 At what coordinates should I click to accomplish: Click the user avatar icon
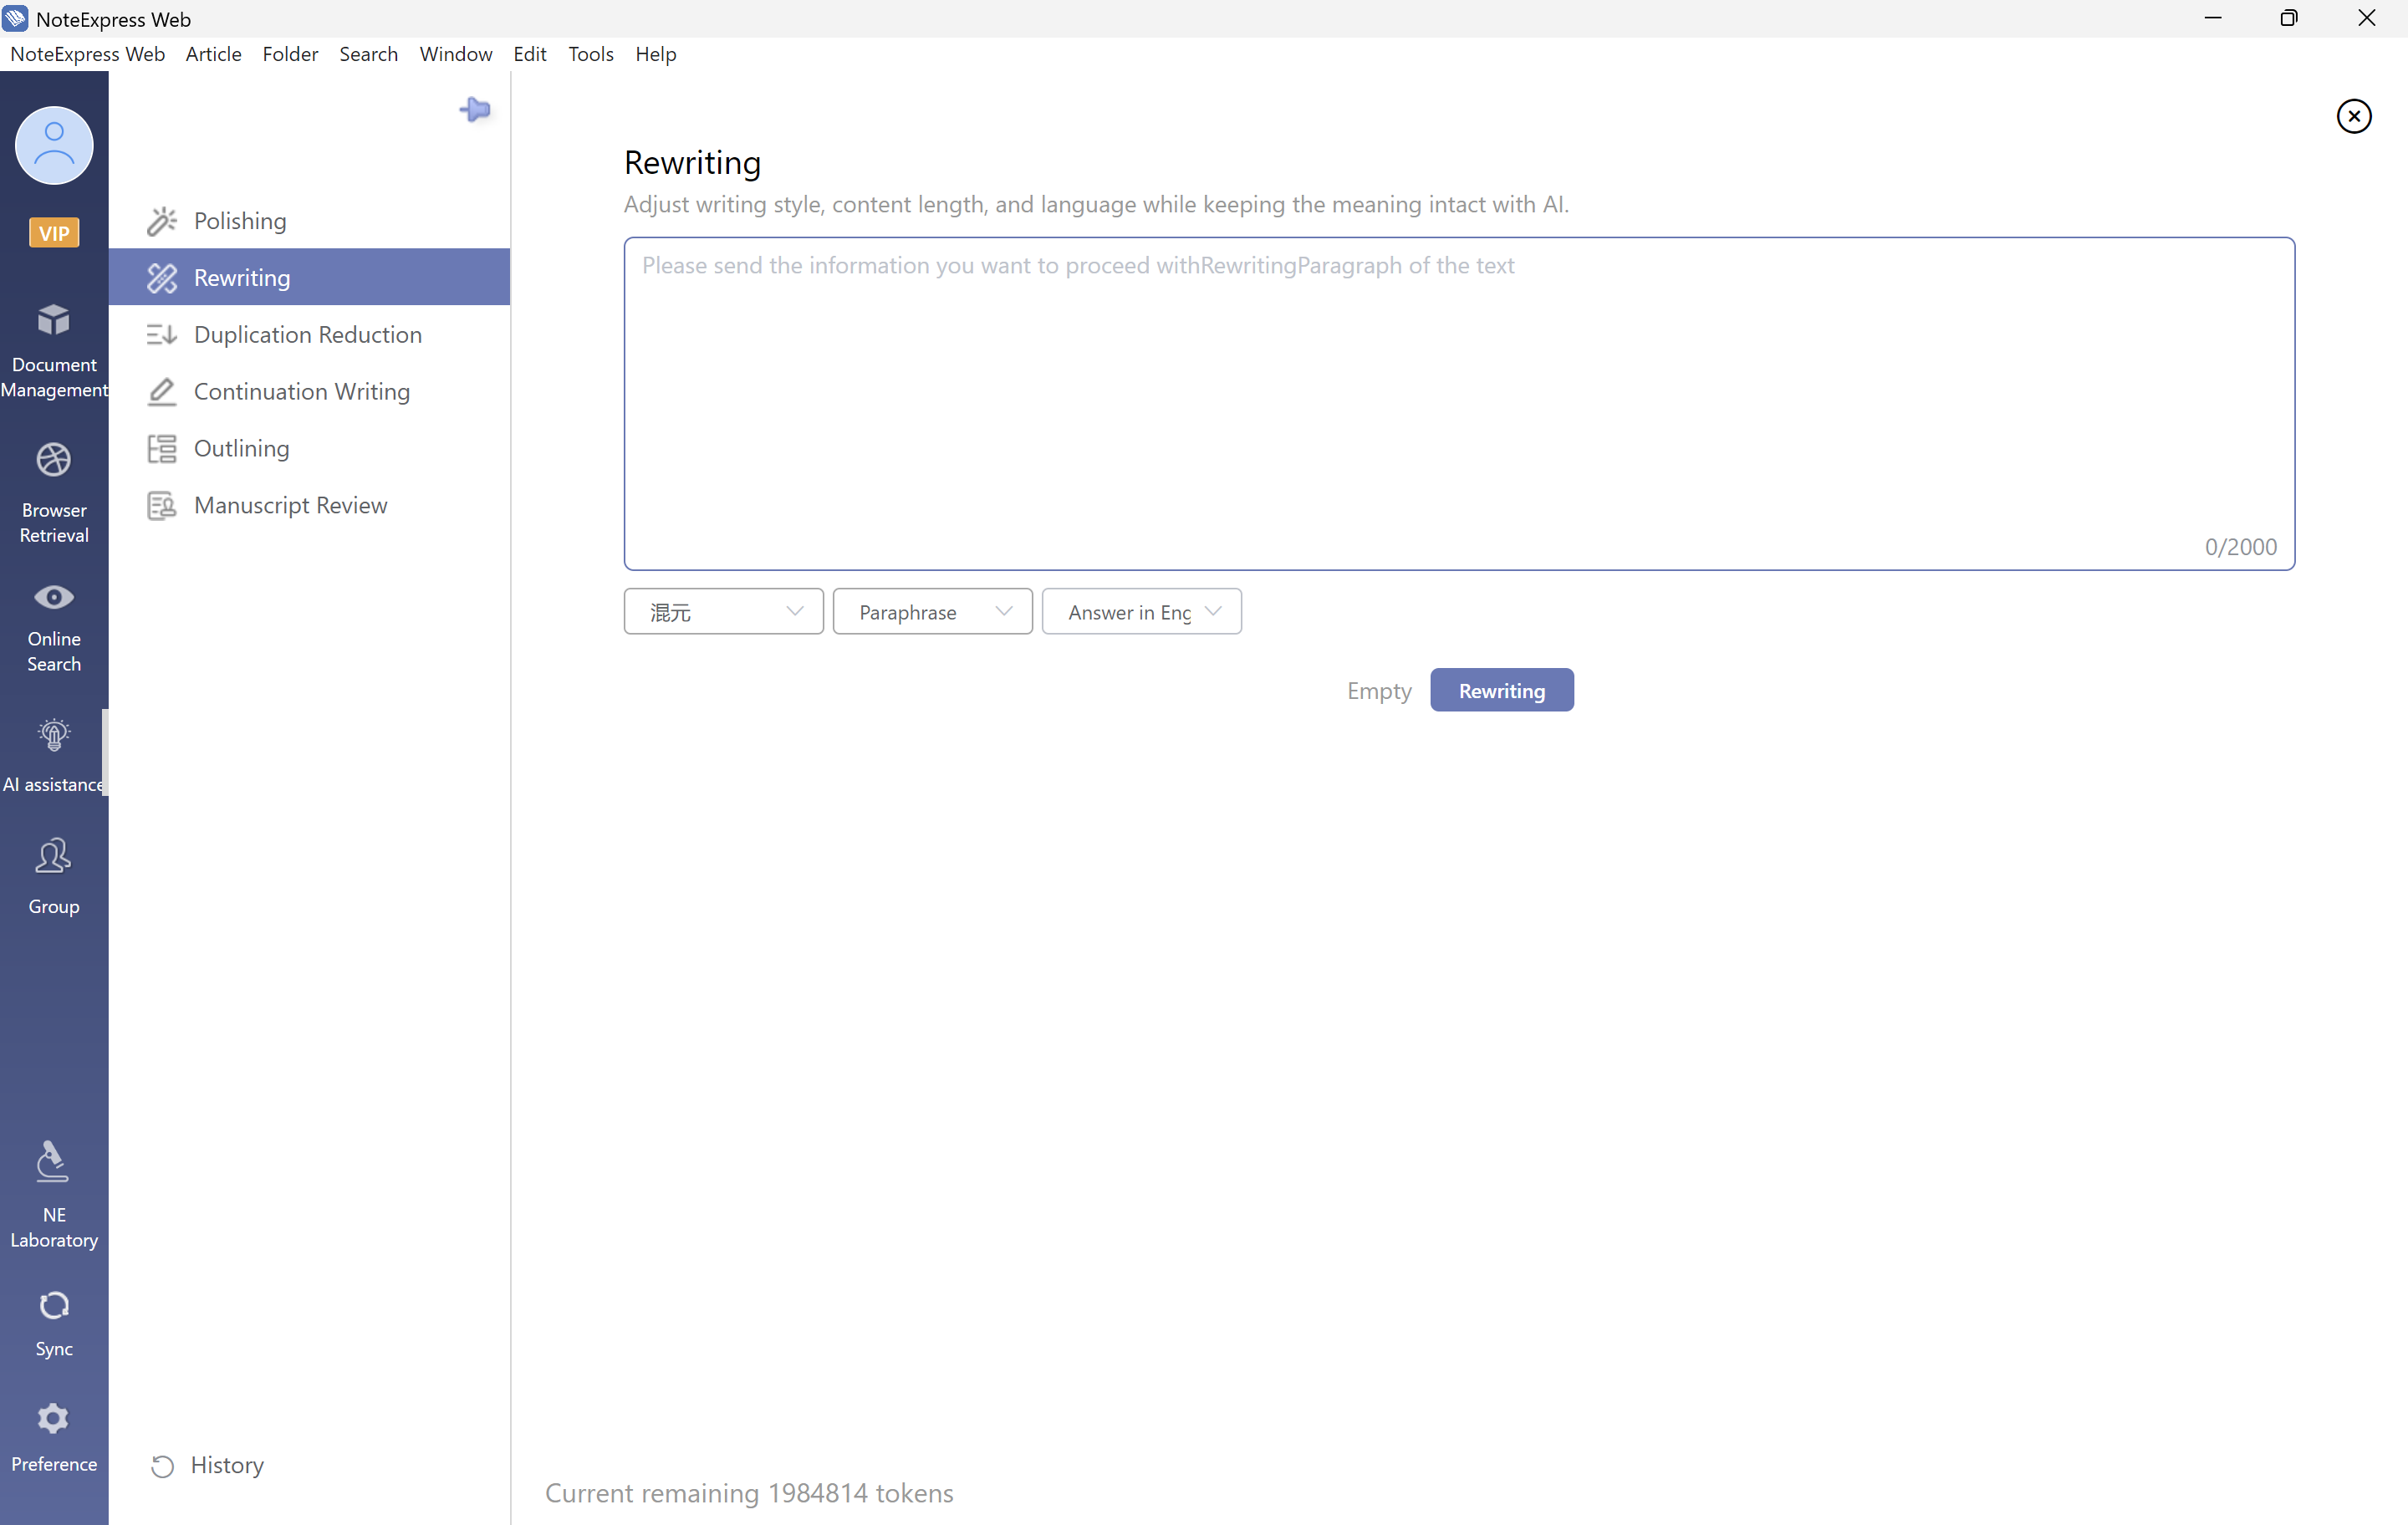(54, 146)
